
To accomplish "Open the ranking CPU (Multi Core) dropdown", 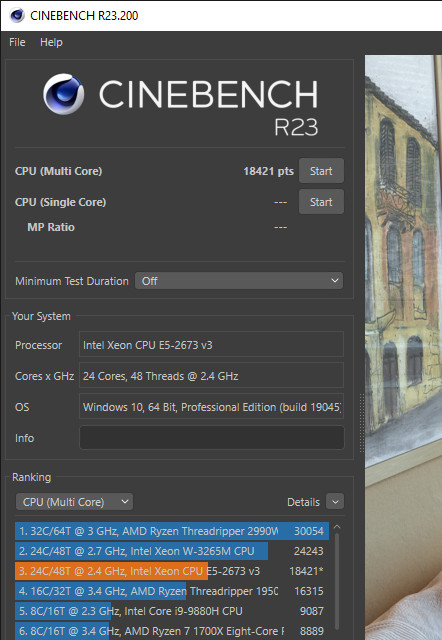I will [74, 502].
